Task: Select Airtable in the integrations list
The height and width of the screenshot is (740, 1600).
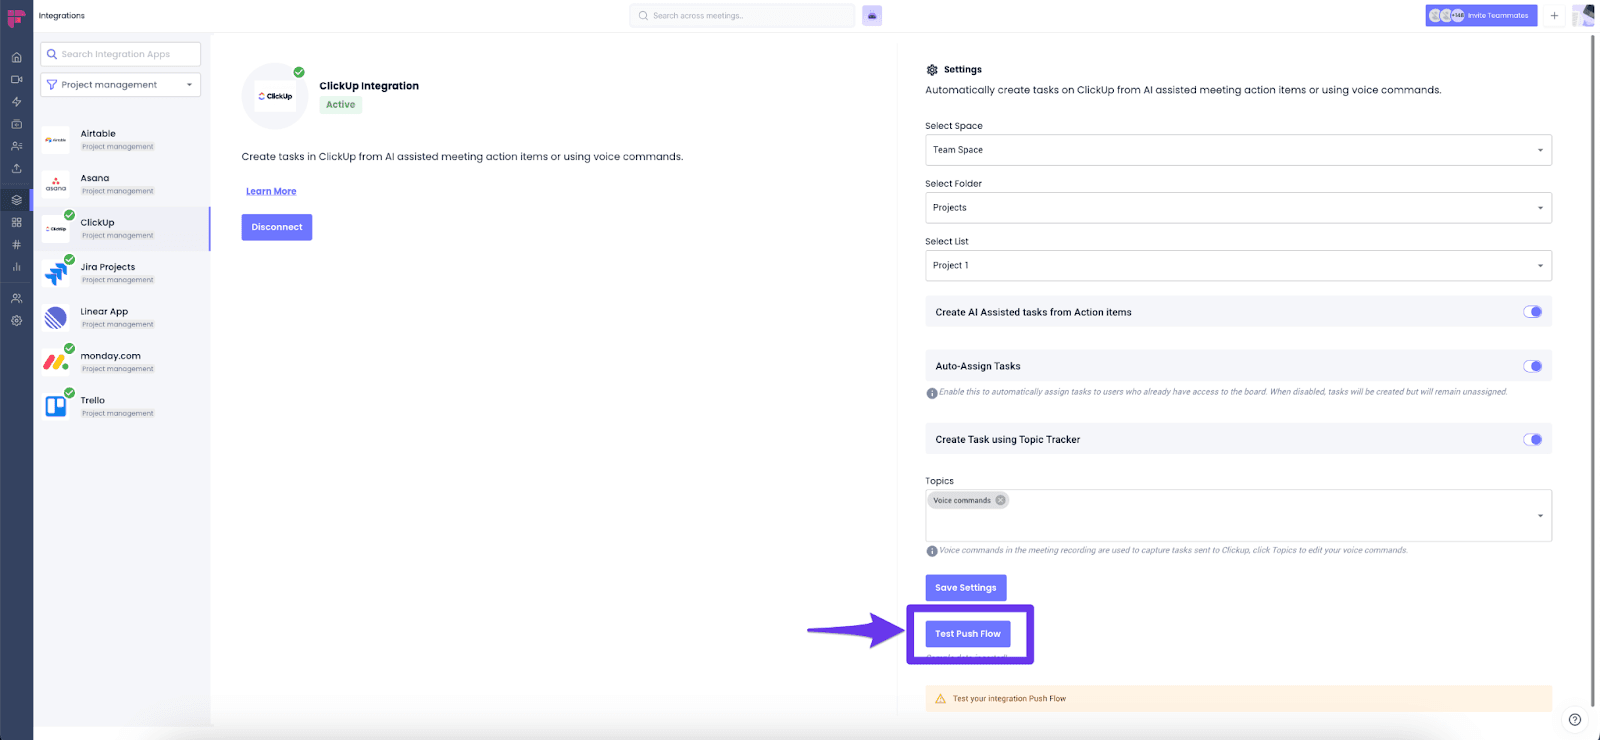Action: pyautogui.click(x=122, y=140)
